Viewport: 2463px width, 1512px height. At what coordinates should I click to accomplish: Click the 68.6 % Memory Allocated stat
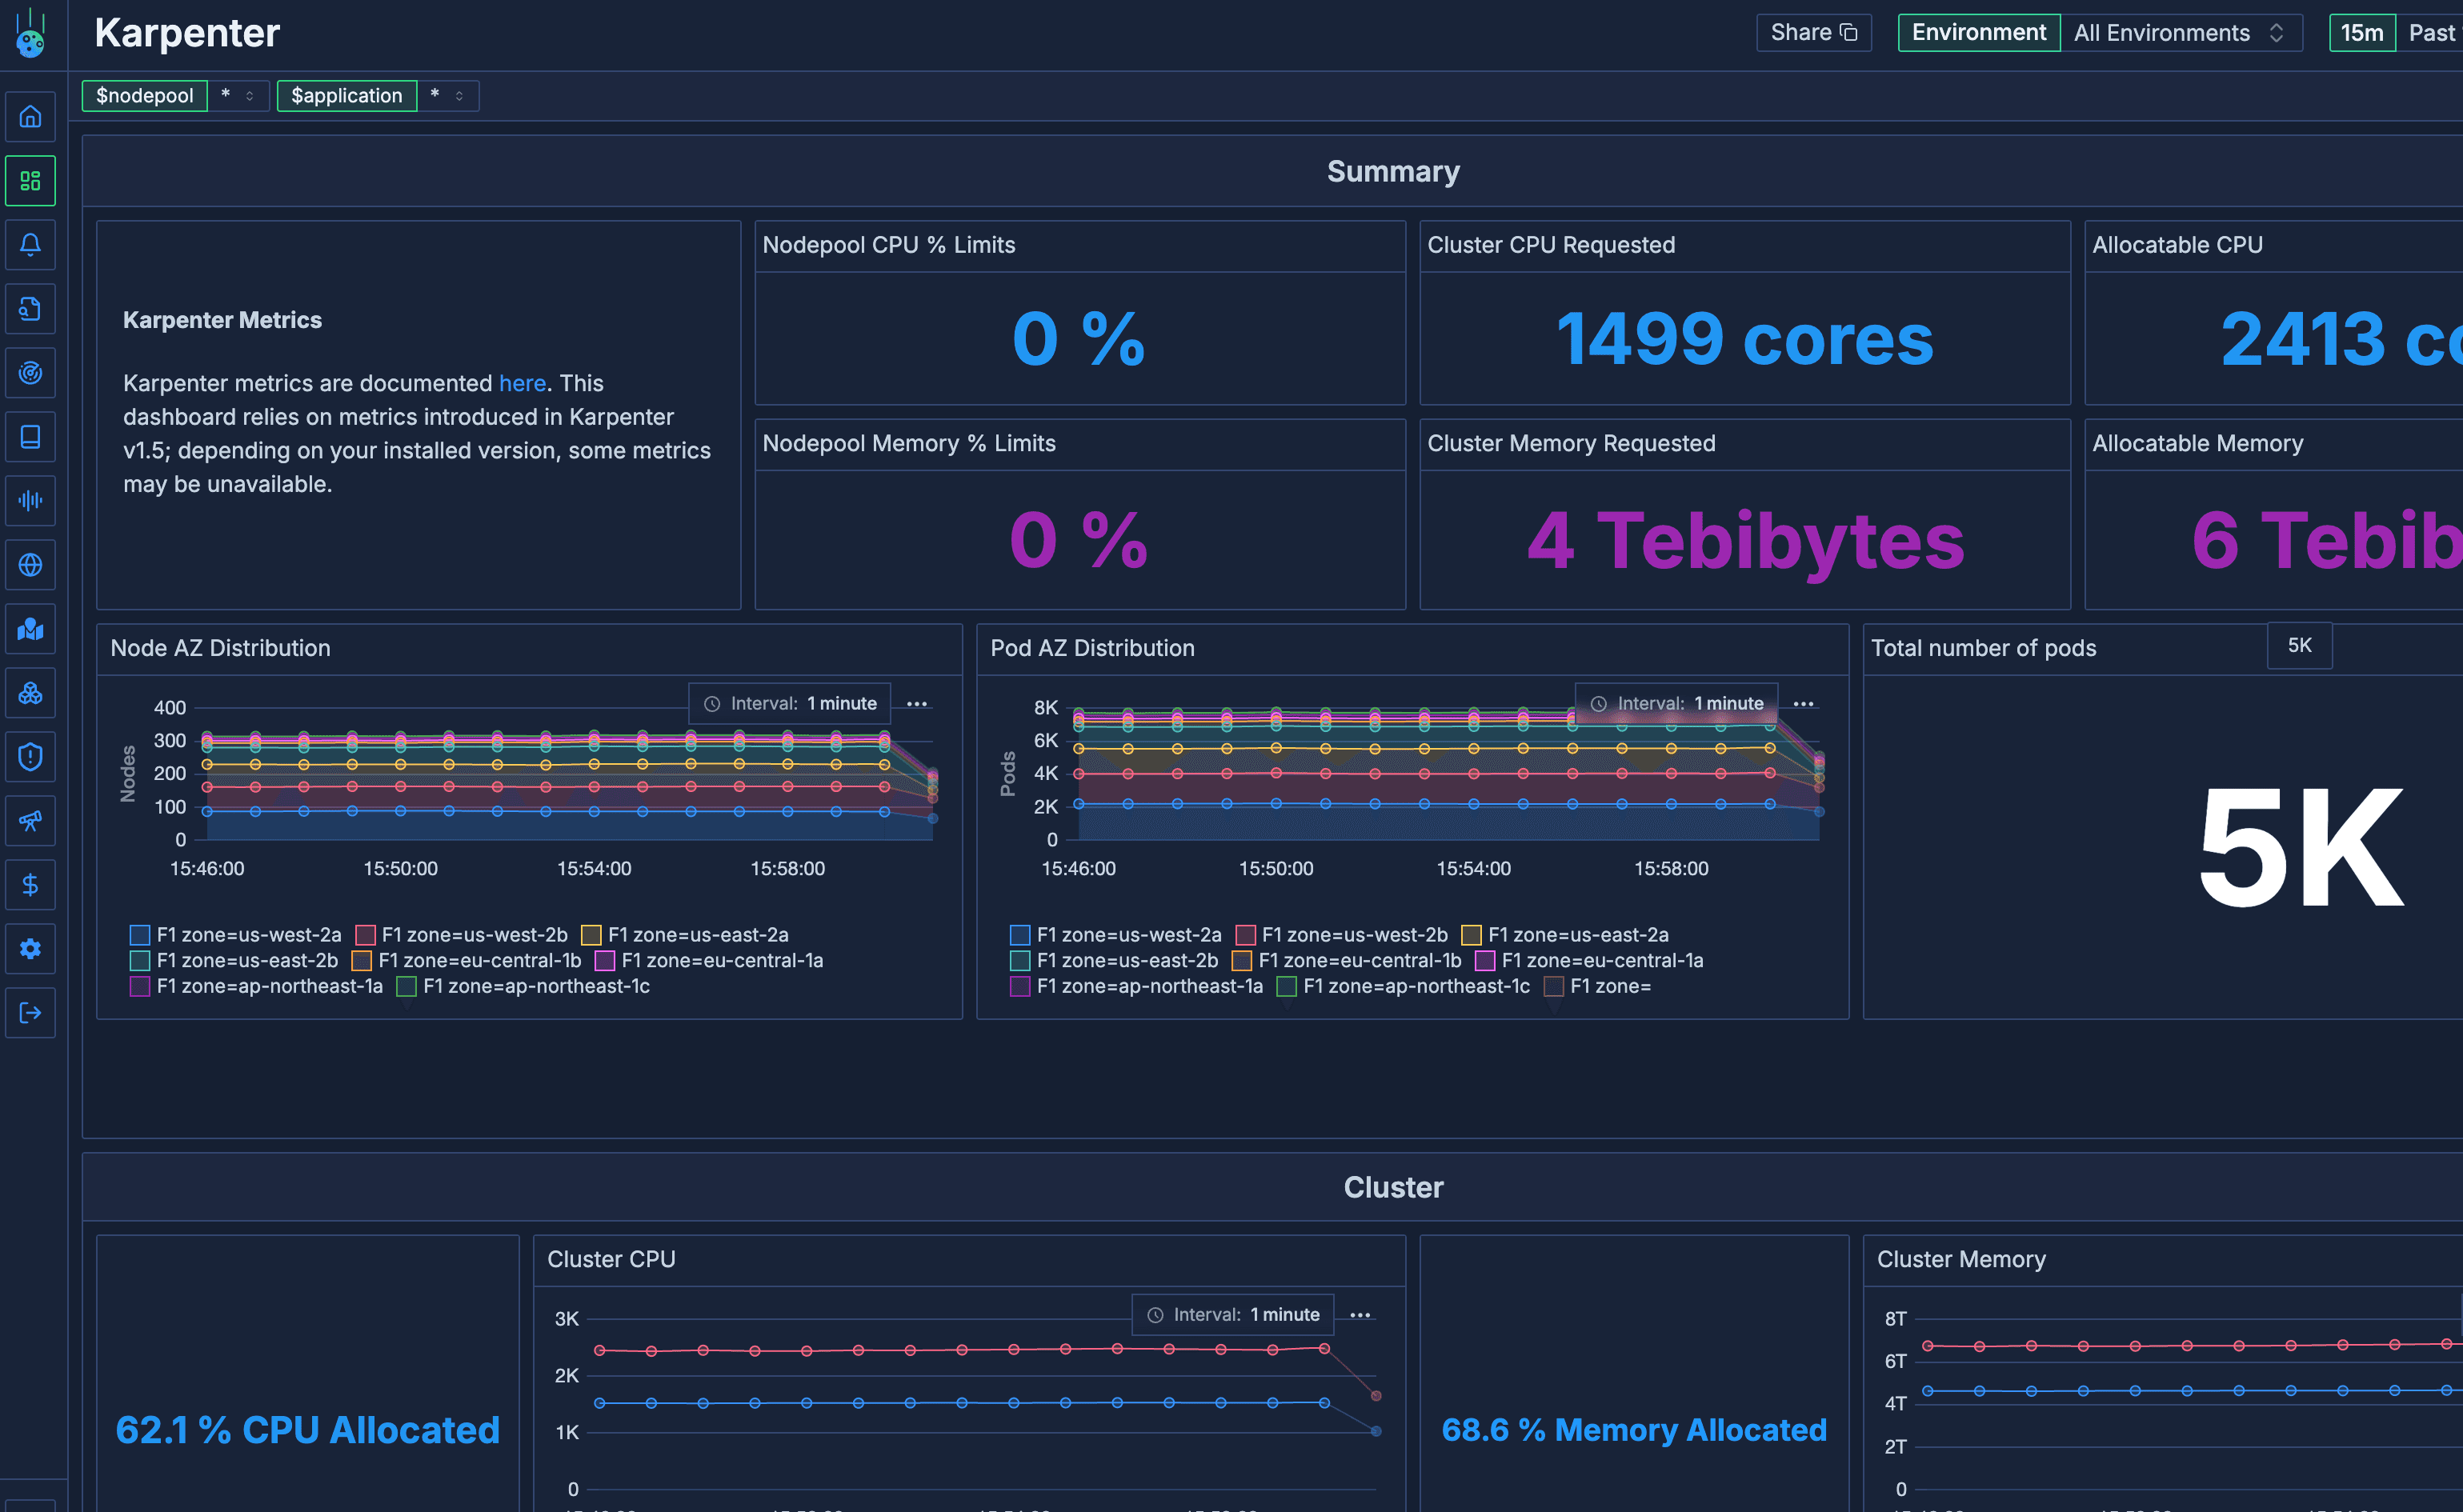click(x=1634, y=1430)
